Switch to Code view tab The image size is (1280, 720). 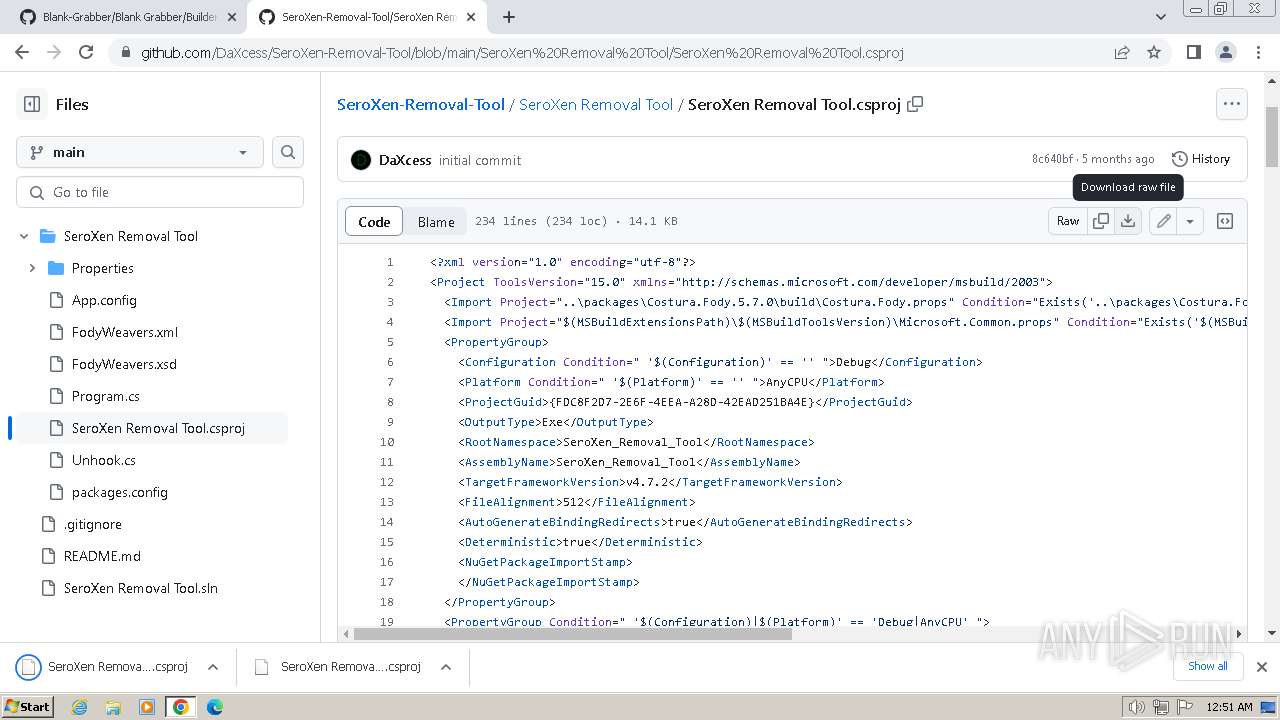pyautogui.click(x=374, y=221)
